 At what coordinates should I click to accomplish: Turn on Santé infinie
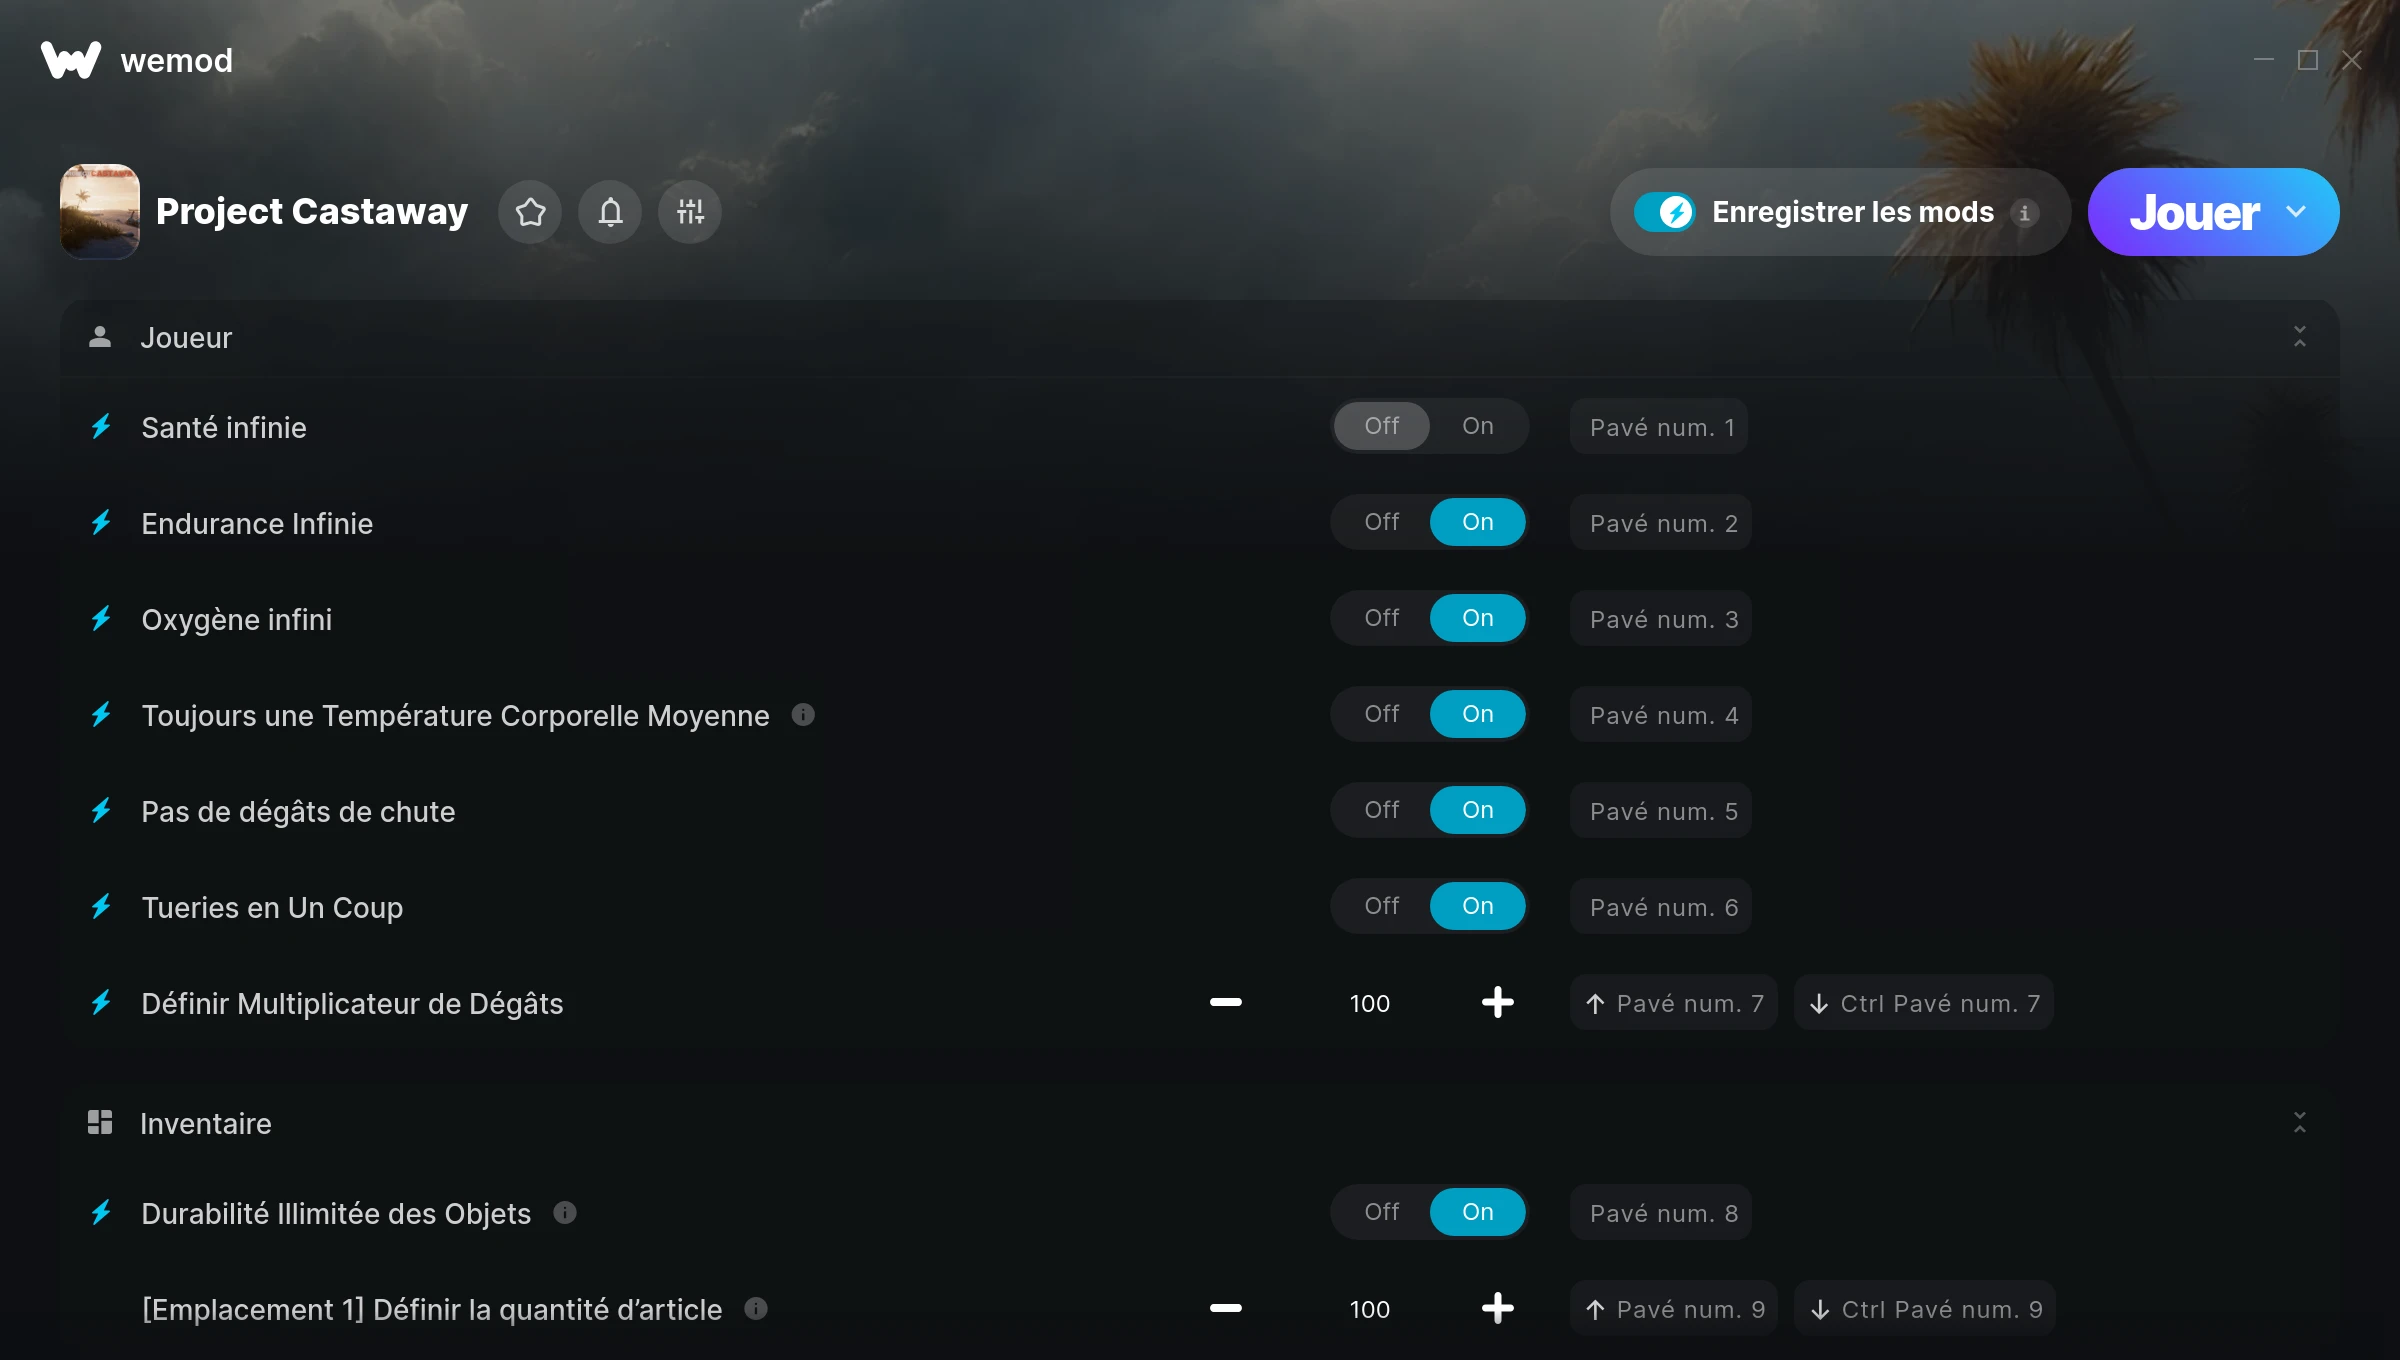coord(1477,426)
